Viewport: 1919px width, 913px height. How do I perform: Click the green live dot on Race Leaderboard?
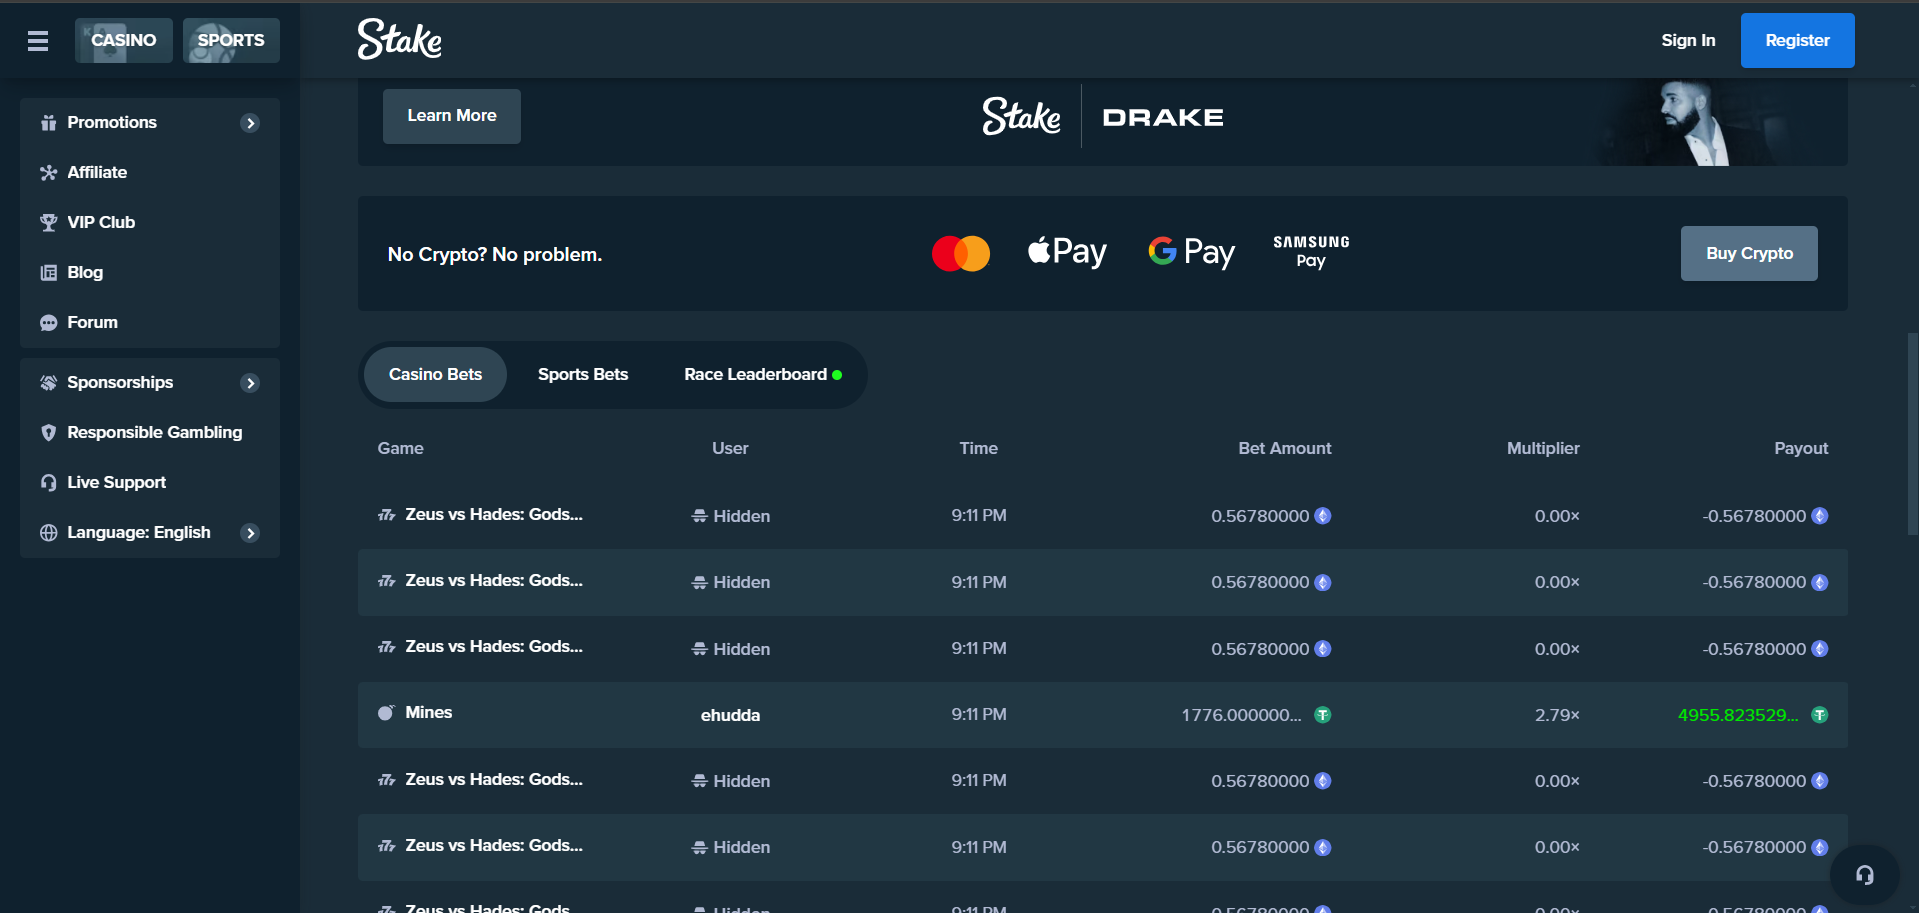tap(837, 375)
